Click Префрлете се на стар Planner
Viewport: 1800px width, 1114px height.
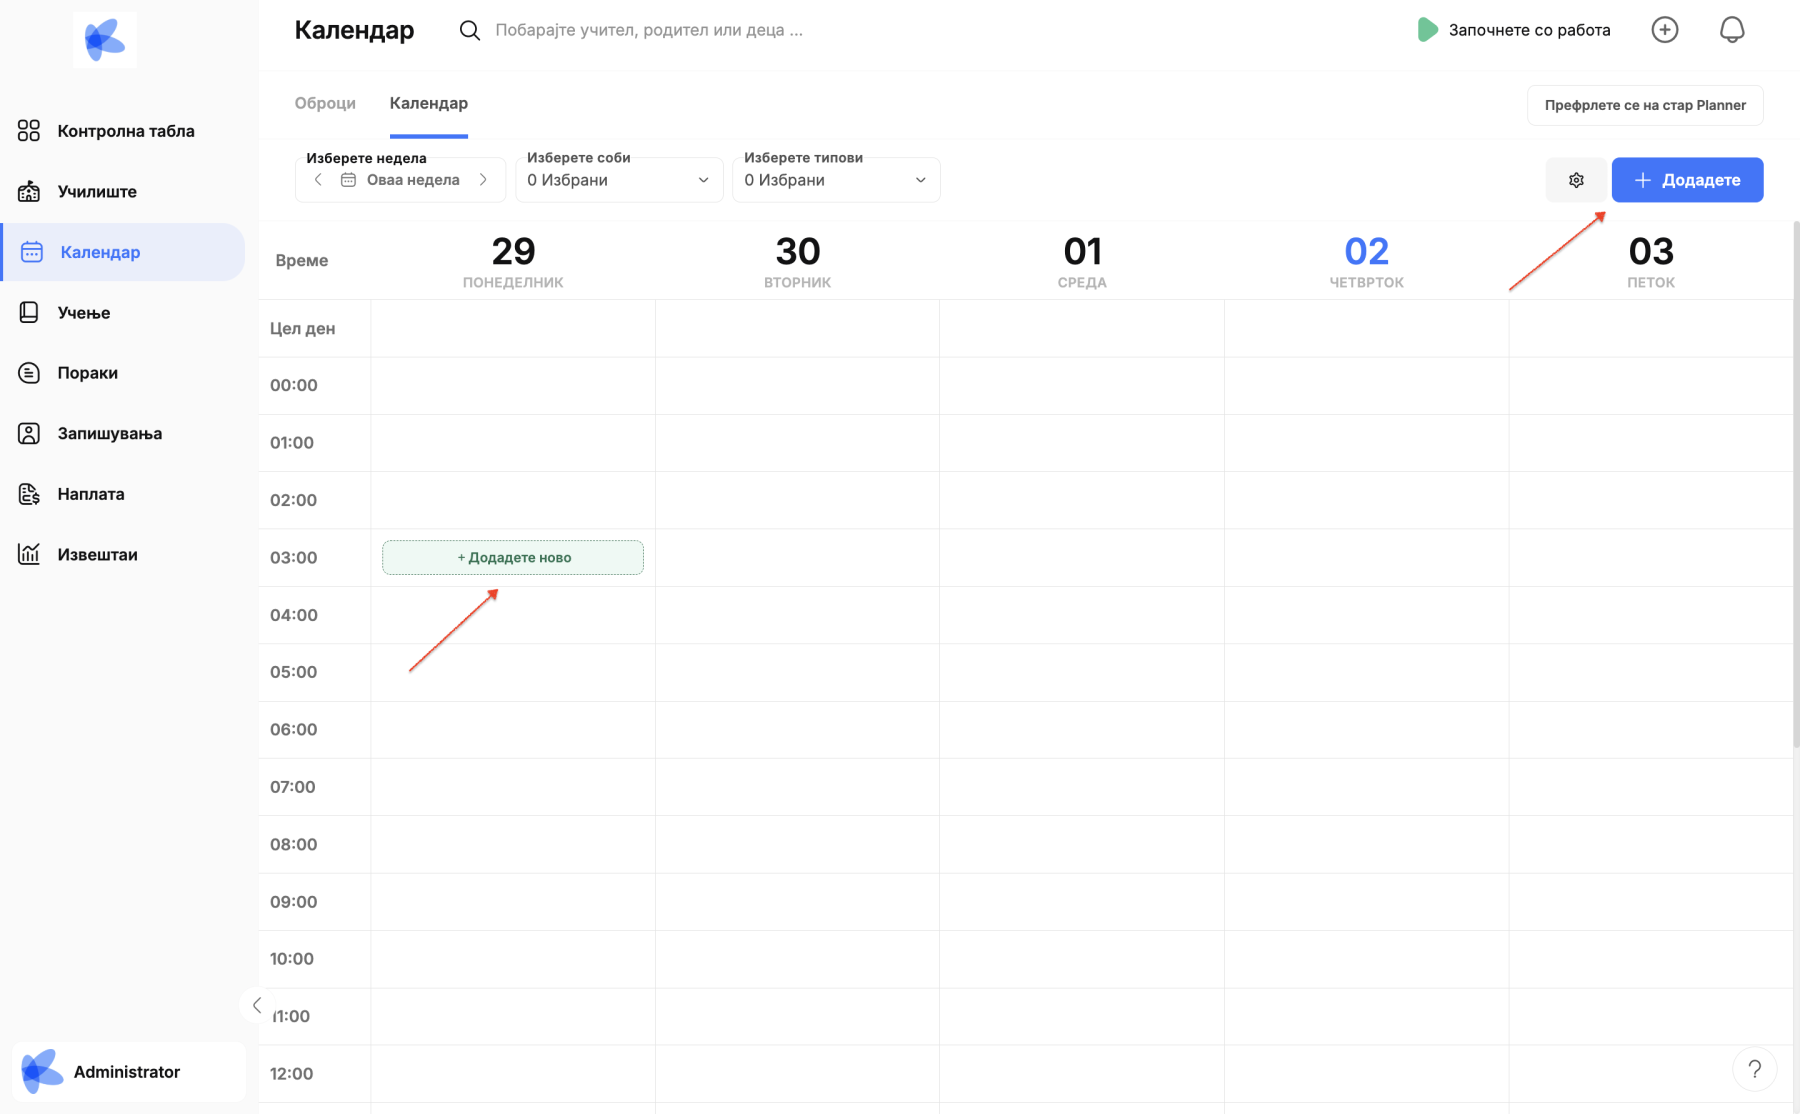coord(1644,105)
